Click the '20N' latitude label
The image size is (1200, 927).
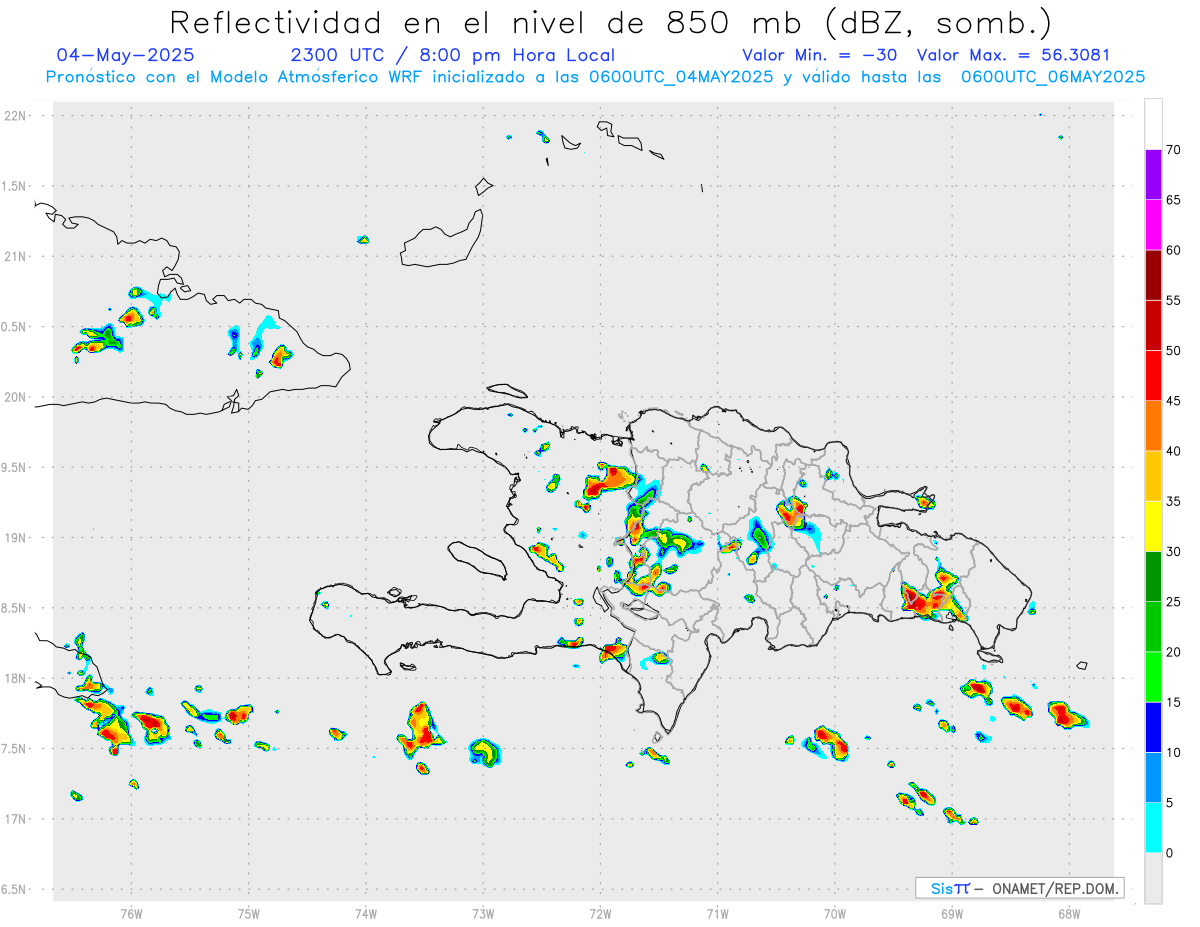15,397
